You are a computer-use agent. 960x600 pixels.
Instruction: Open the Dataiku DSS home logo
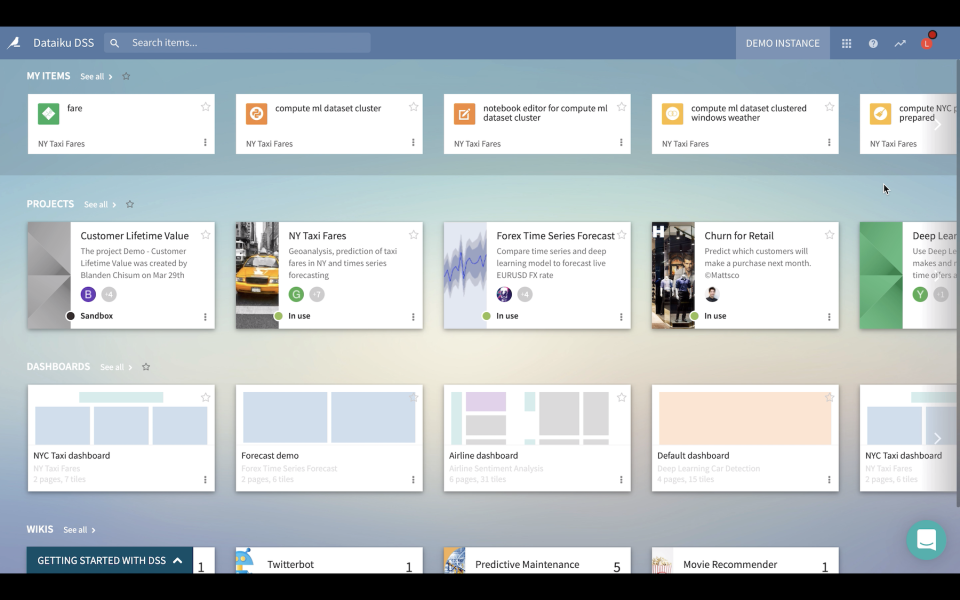(14, 43)
